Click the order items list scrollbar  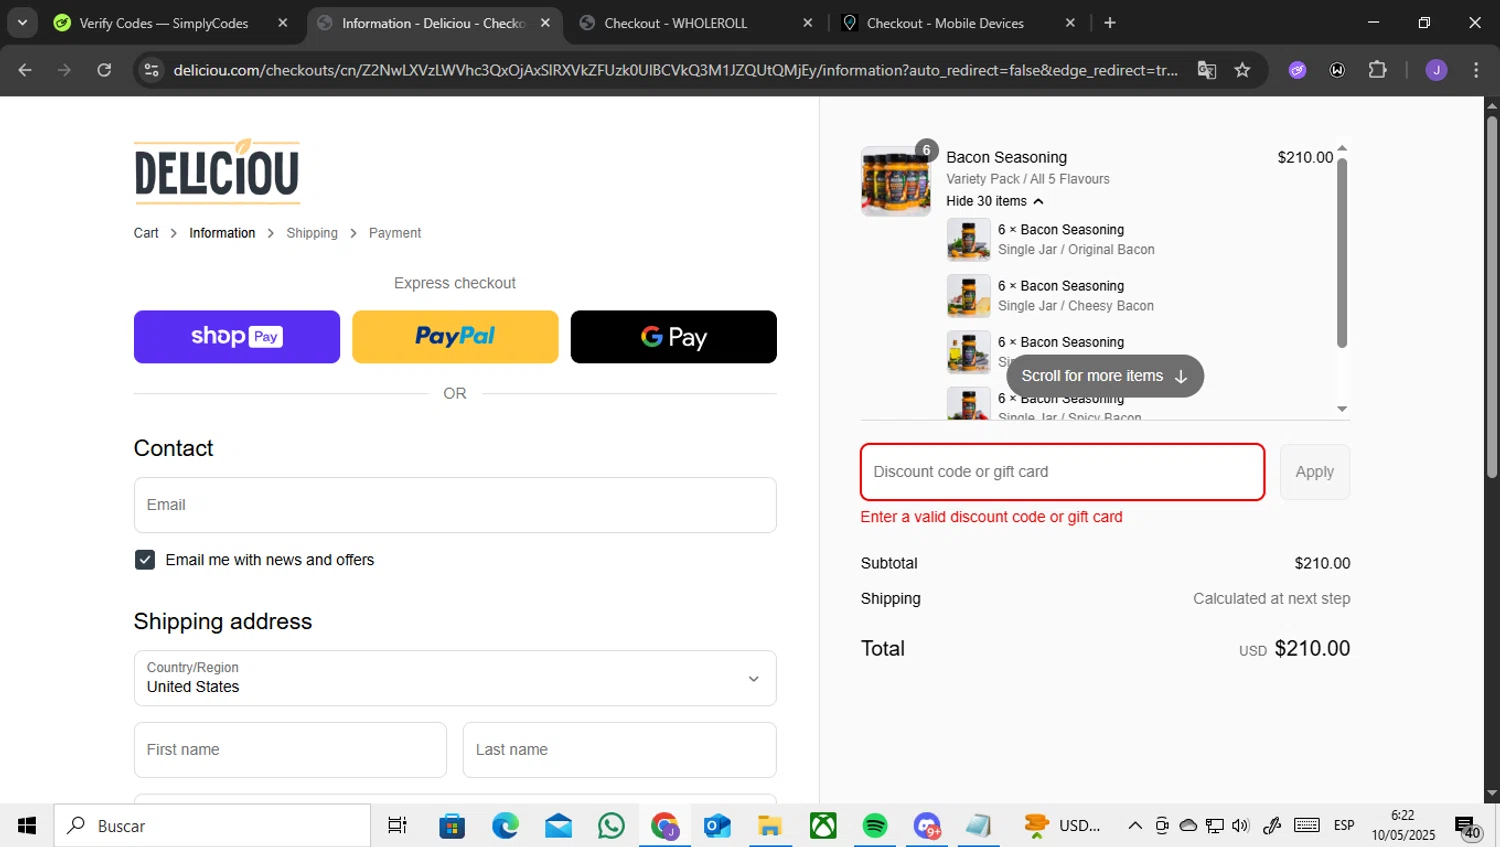1342,253
